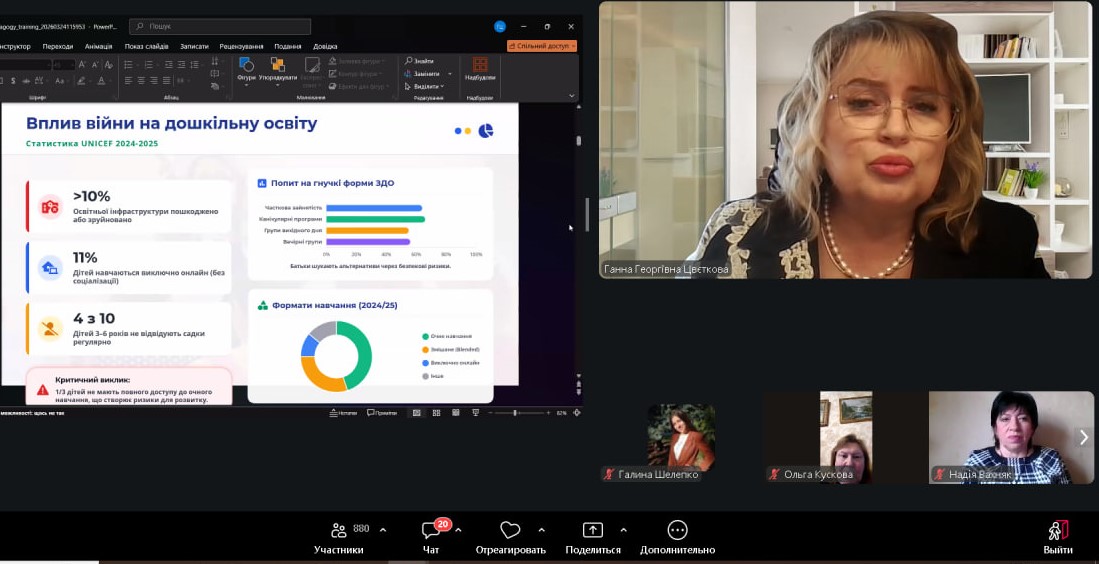Open the Анімація ribbon tab
Image resolution: width=1099 pixels, height=564 pixels.
tap(99, 46)
